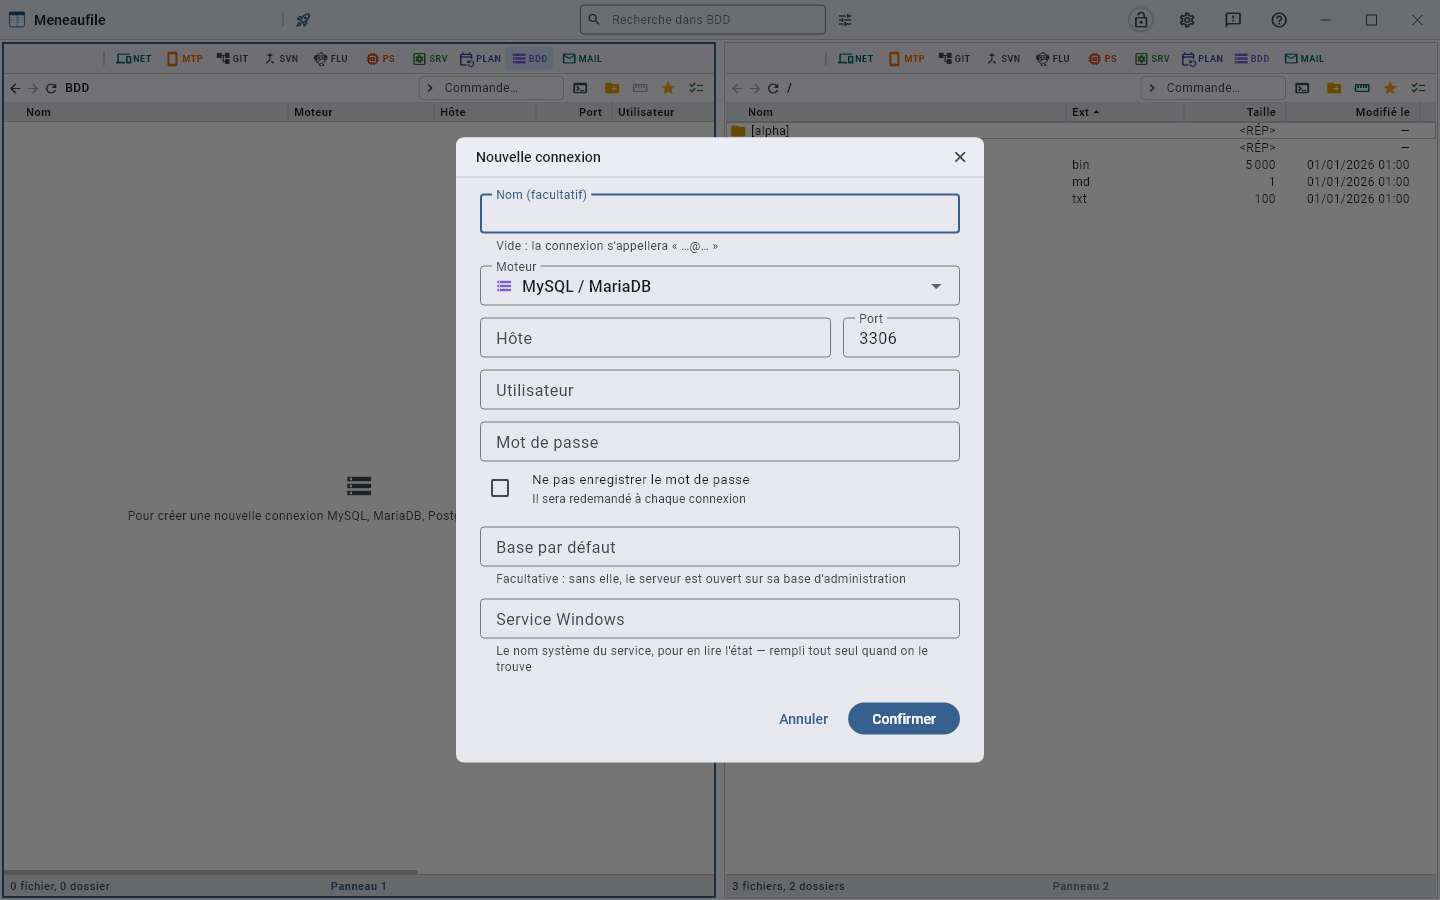Open the feedback icon in title bar
Screen dimensions: 1440x900
[x=1233, y=20]
